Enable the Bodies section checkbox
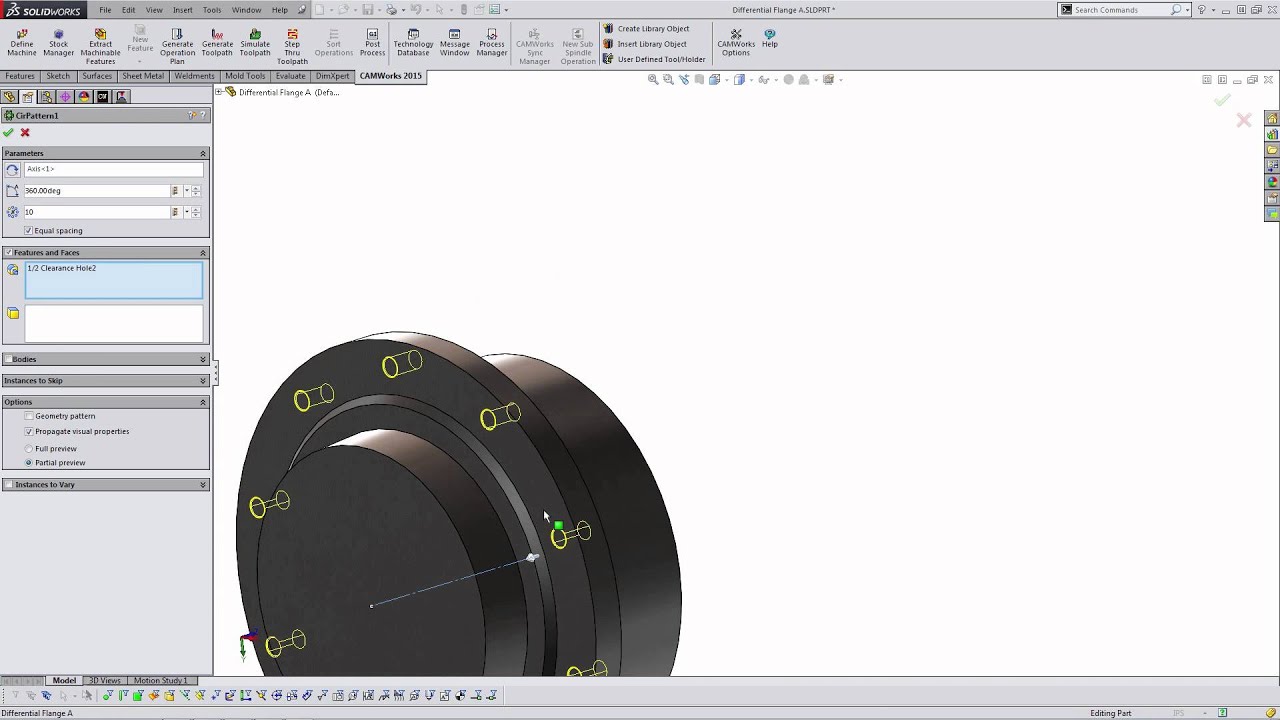The image size is (1280, 720). point(8,359)
